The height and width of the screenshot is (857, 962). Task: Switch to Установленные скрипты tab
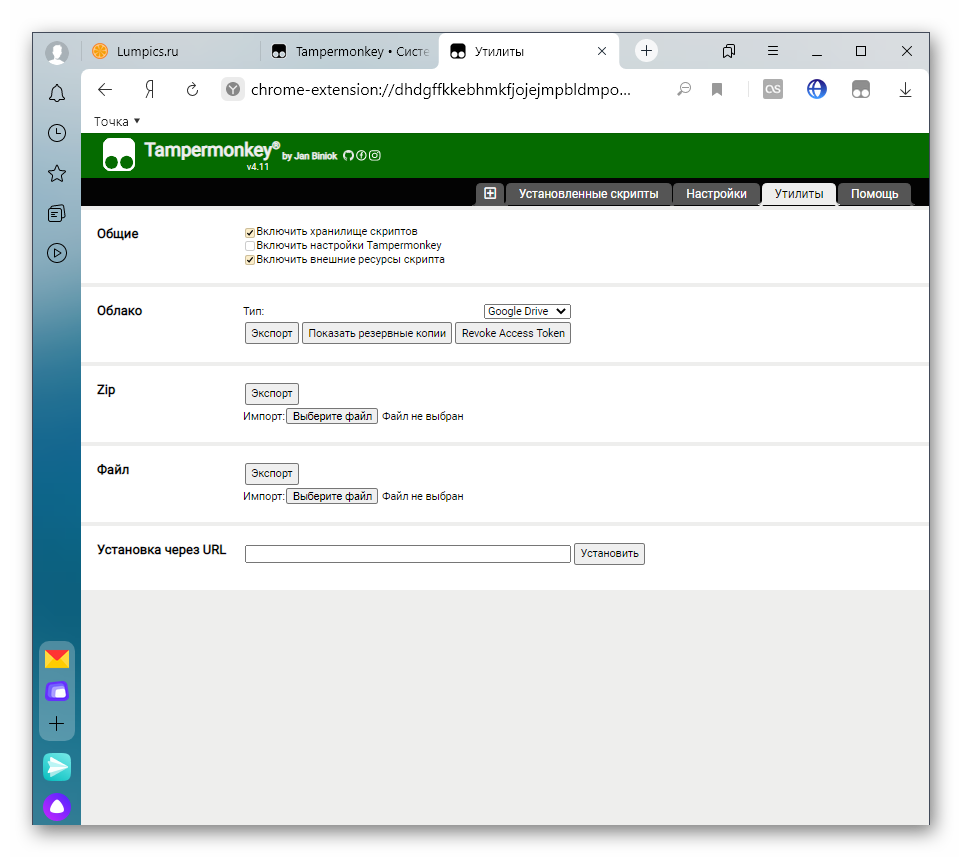pos(588,194)
